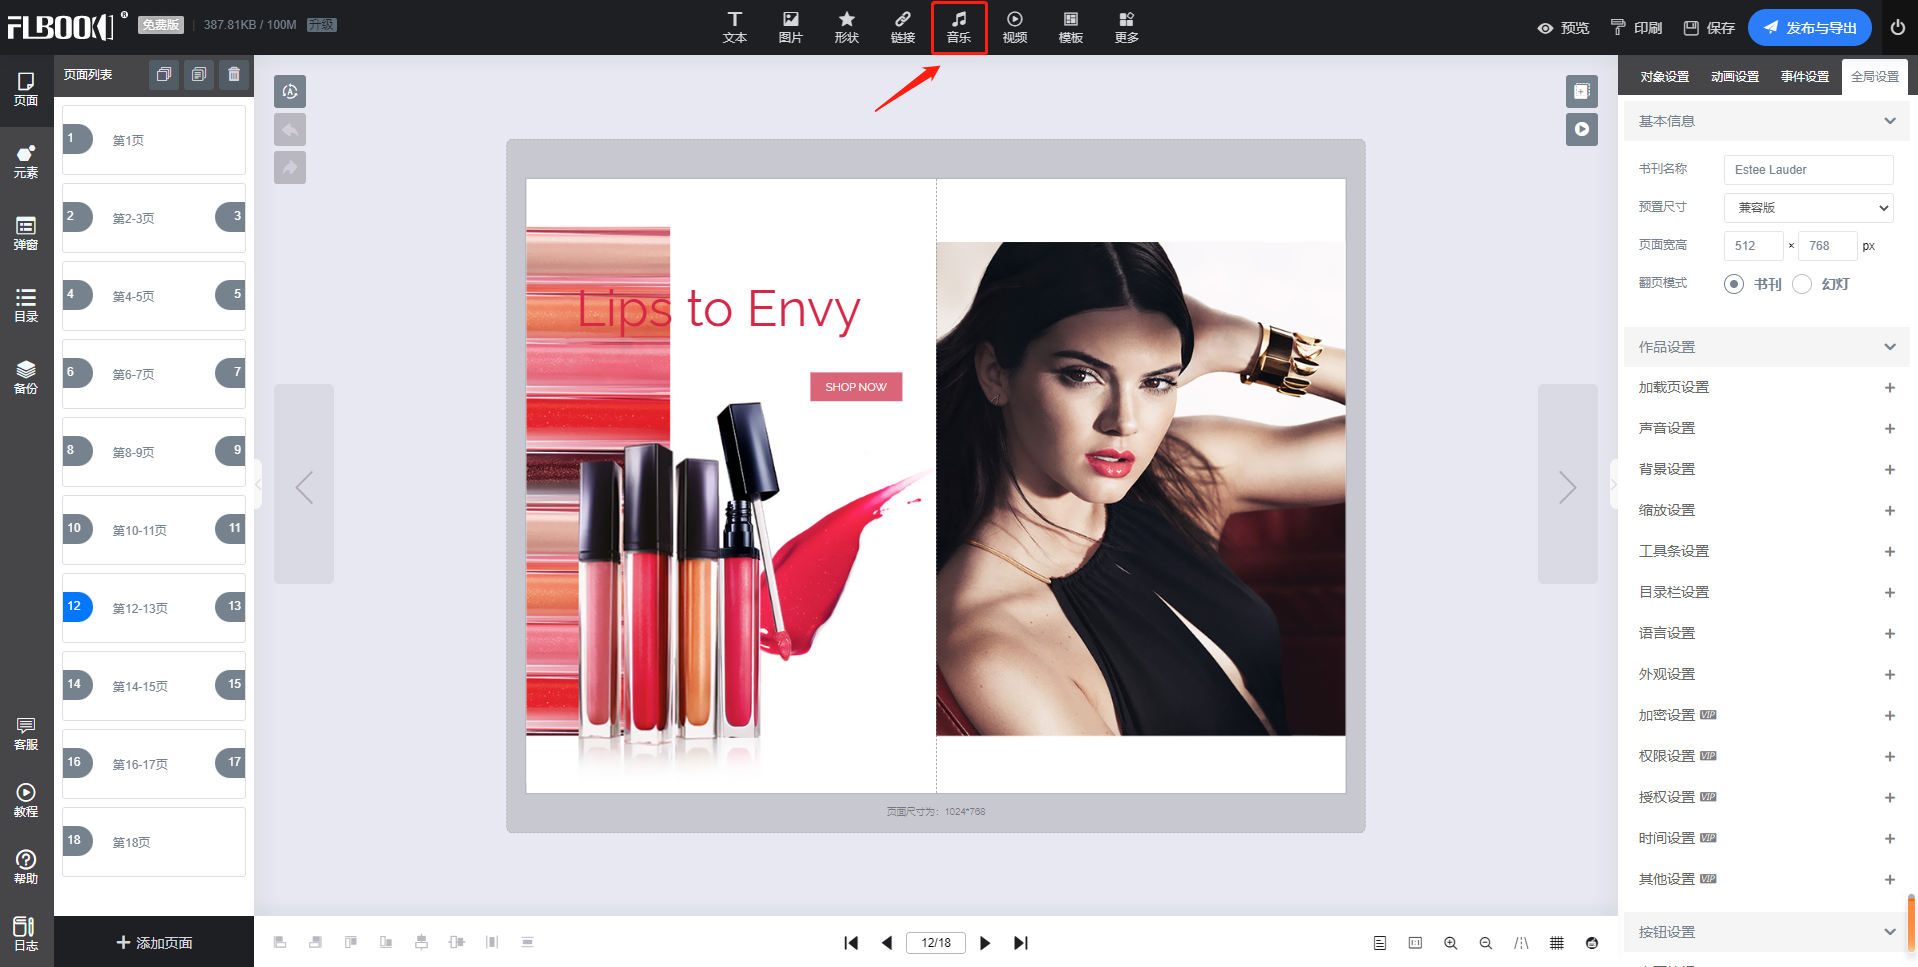The image size is (1918, 967).
Task: Edit the 书刊名称 field Estee Lauder
Action: 1809,170
